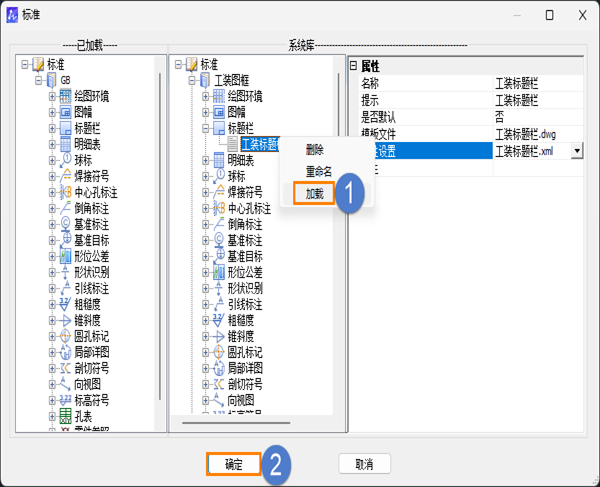The image size is (600, 487).
Task: Select 焊接符号 in the 系统库 tree
Action: click(x=245, y=192)
